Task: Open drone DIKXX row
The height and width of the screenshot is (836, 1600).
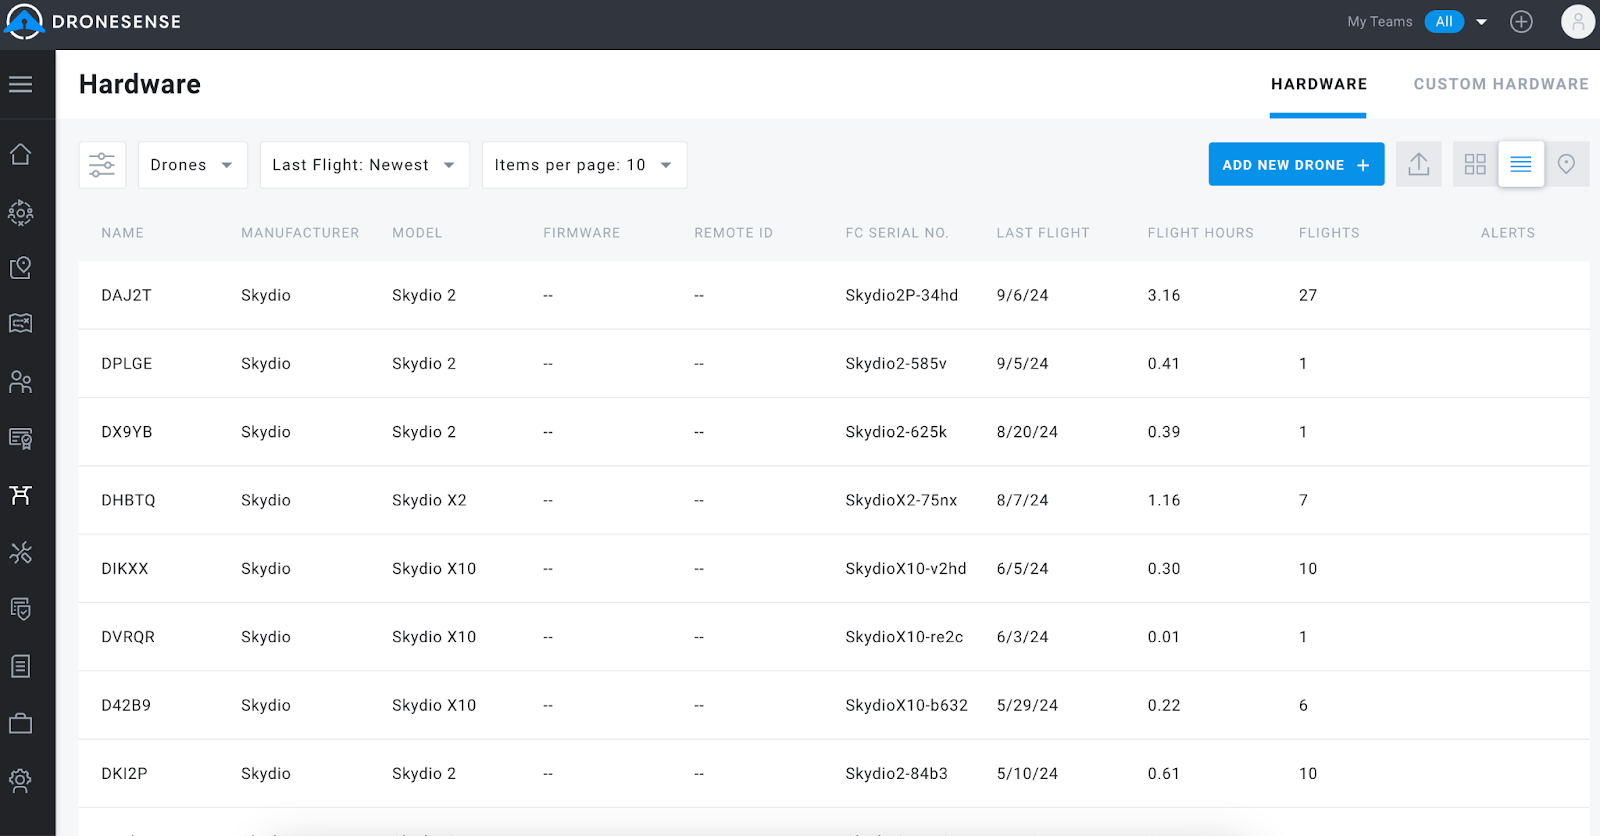Action: 834,569
